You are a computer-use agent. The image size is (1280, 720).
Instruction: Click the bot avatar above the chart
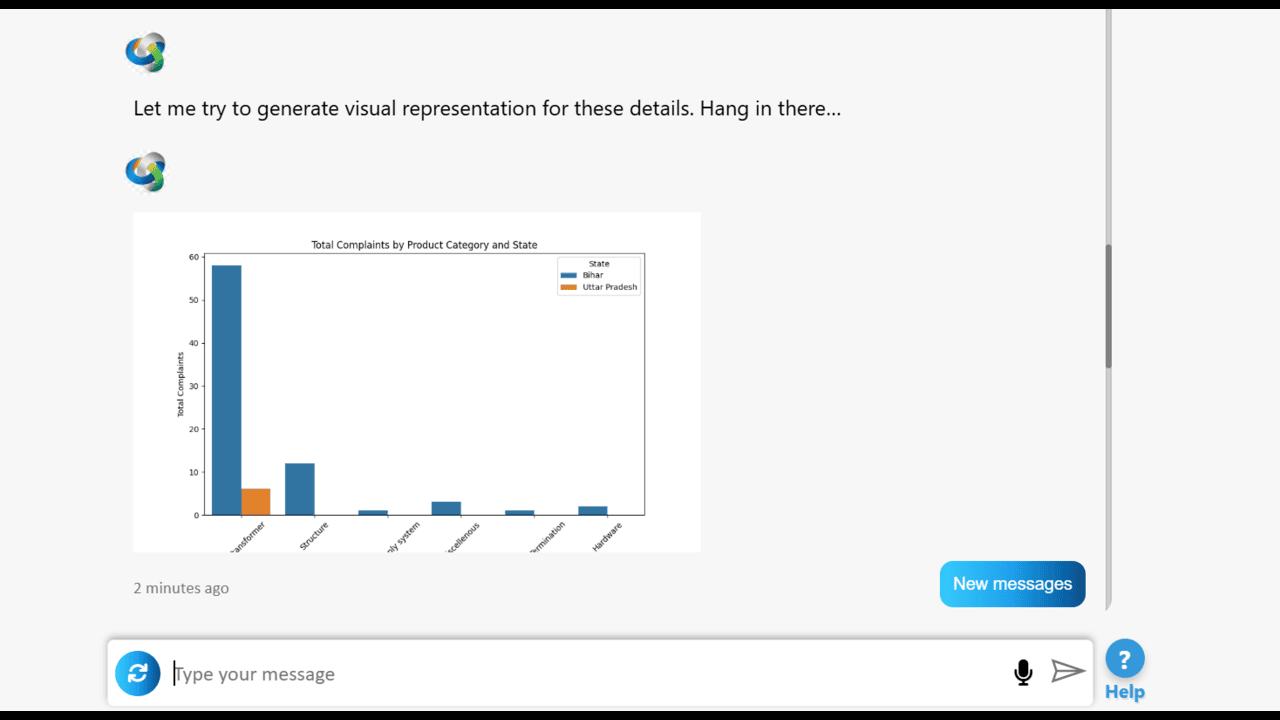click(146, 172)
